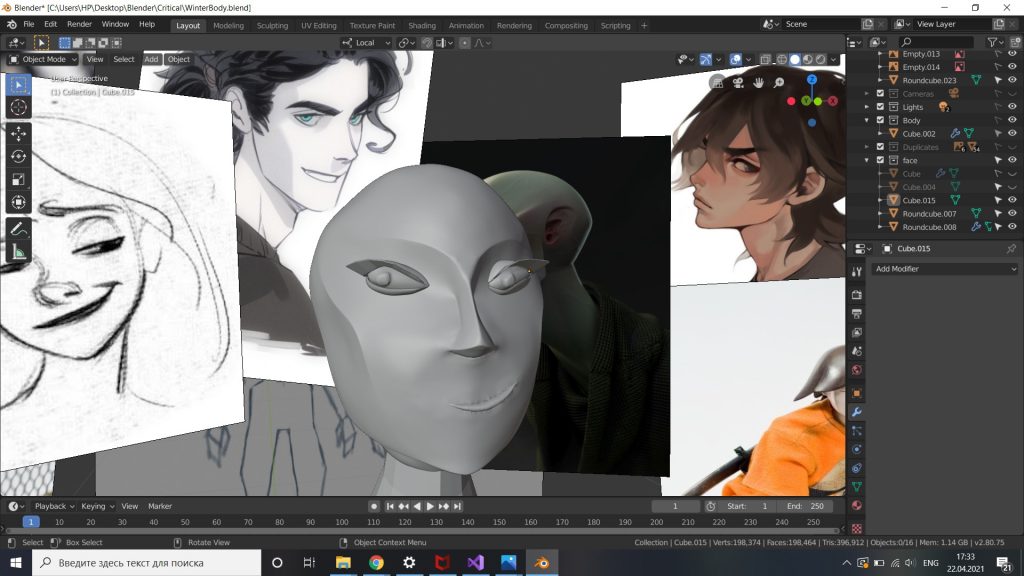Choose the Measure tool
This screenshot has height=576, width=1024.
[x=18, y=252]
